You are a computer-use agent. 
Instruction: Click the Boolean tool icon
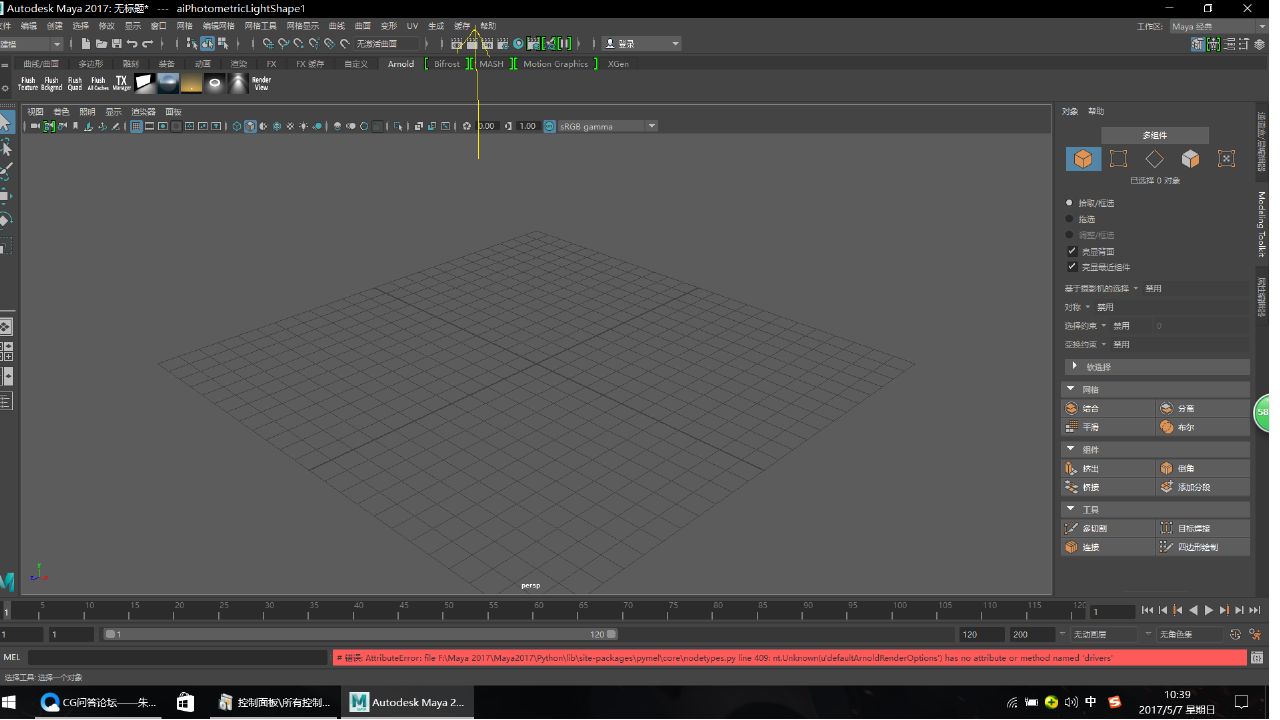click(x=1203, y=427)
